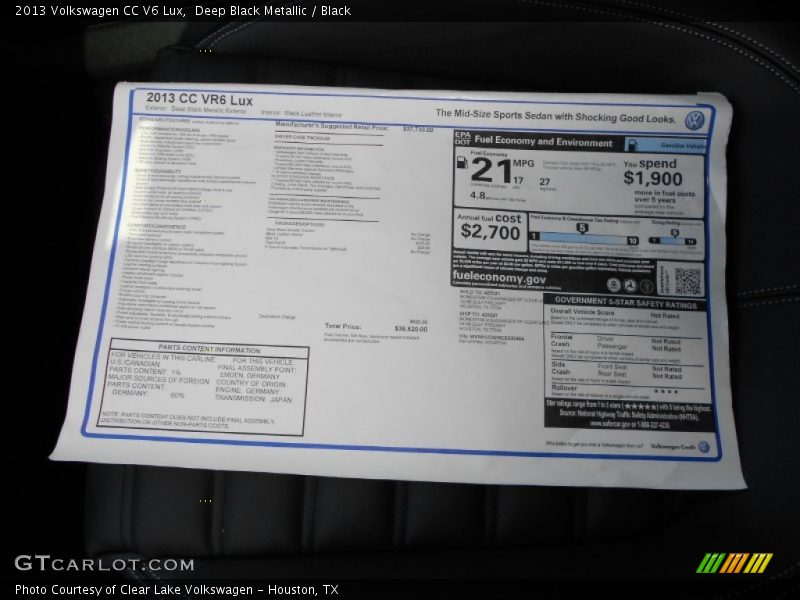
Task: Click the fuel pump icon next to Fuel Economy
Action: (461, 164)
